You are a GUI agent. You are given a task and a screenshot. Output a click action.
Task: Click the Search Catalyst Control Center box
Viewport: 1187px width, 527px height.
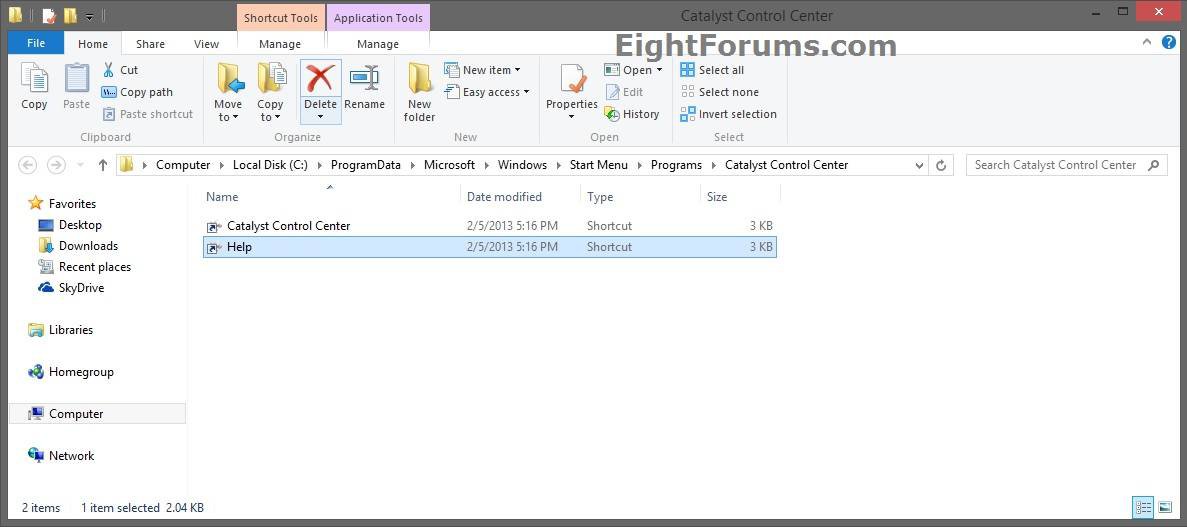pos(1066,165)
